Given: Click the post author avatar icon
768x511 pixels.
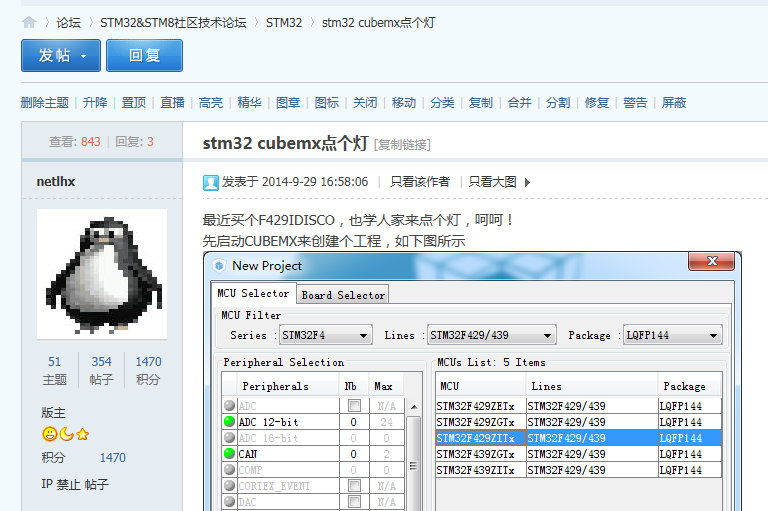Looking at the screenshot, I should click(211, 182).
